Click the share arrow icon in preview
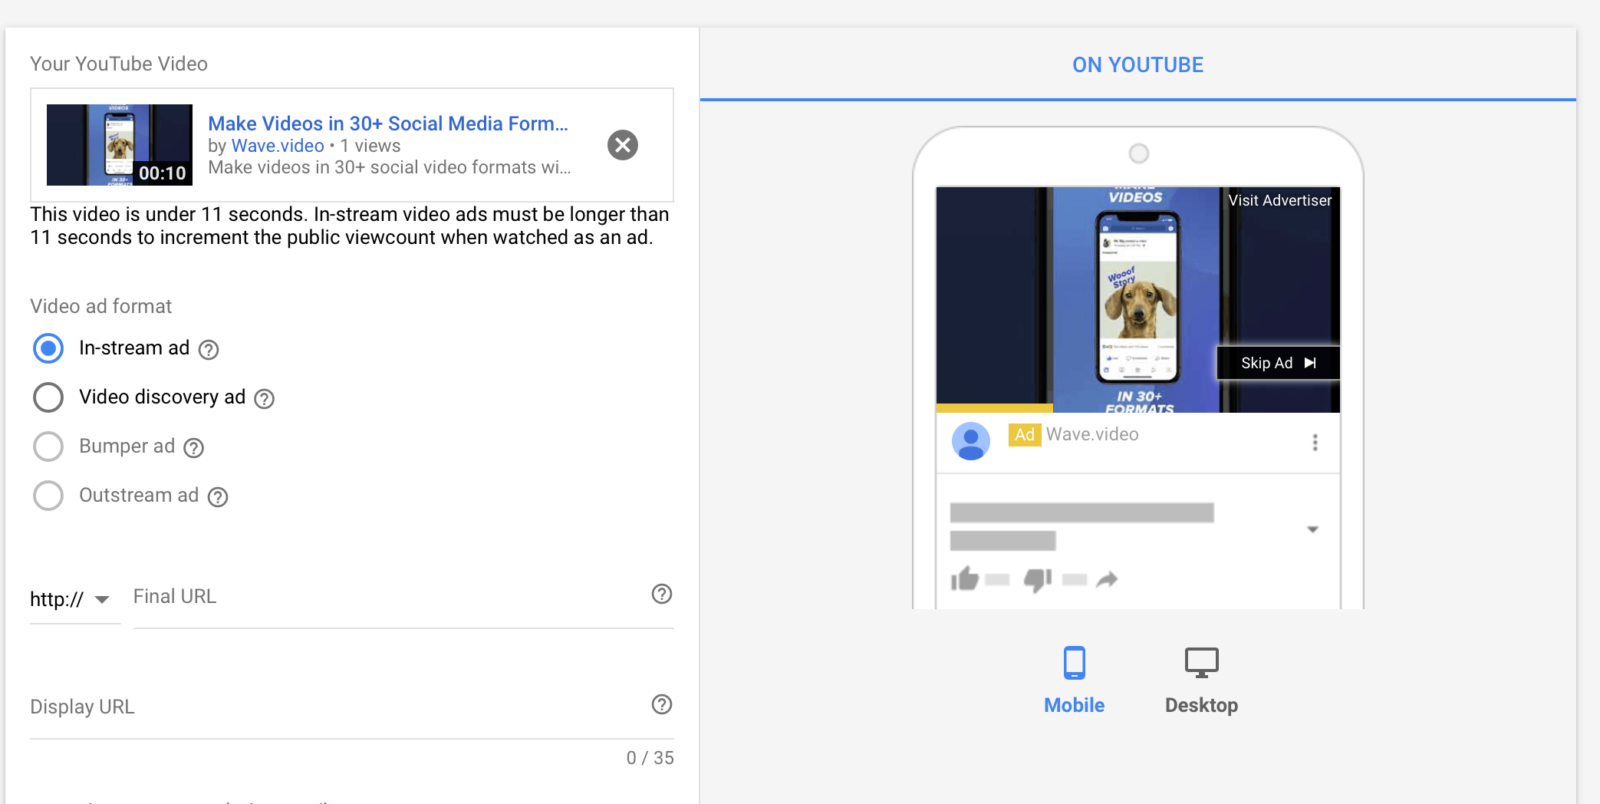1600x804 pixels. click(x=1107, y=579)
